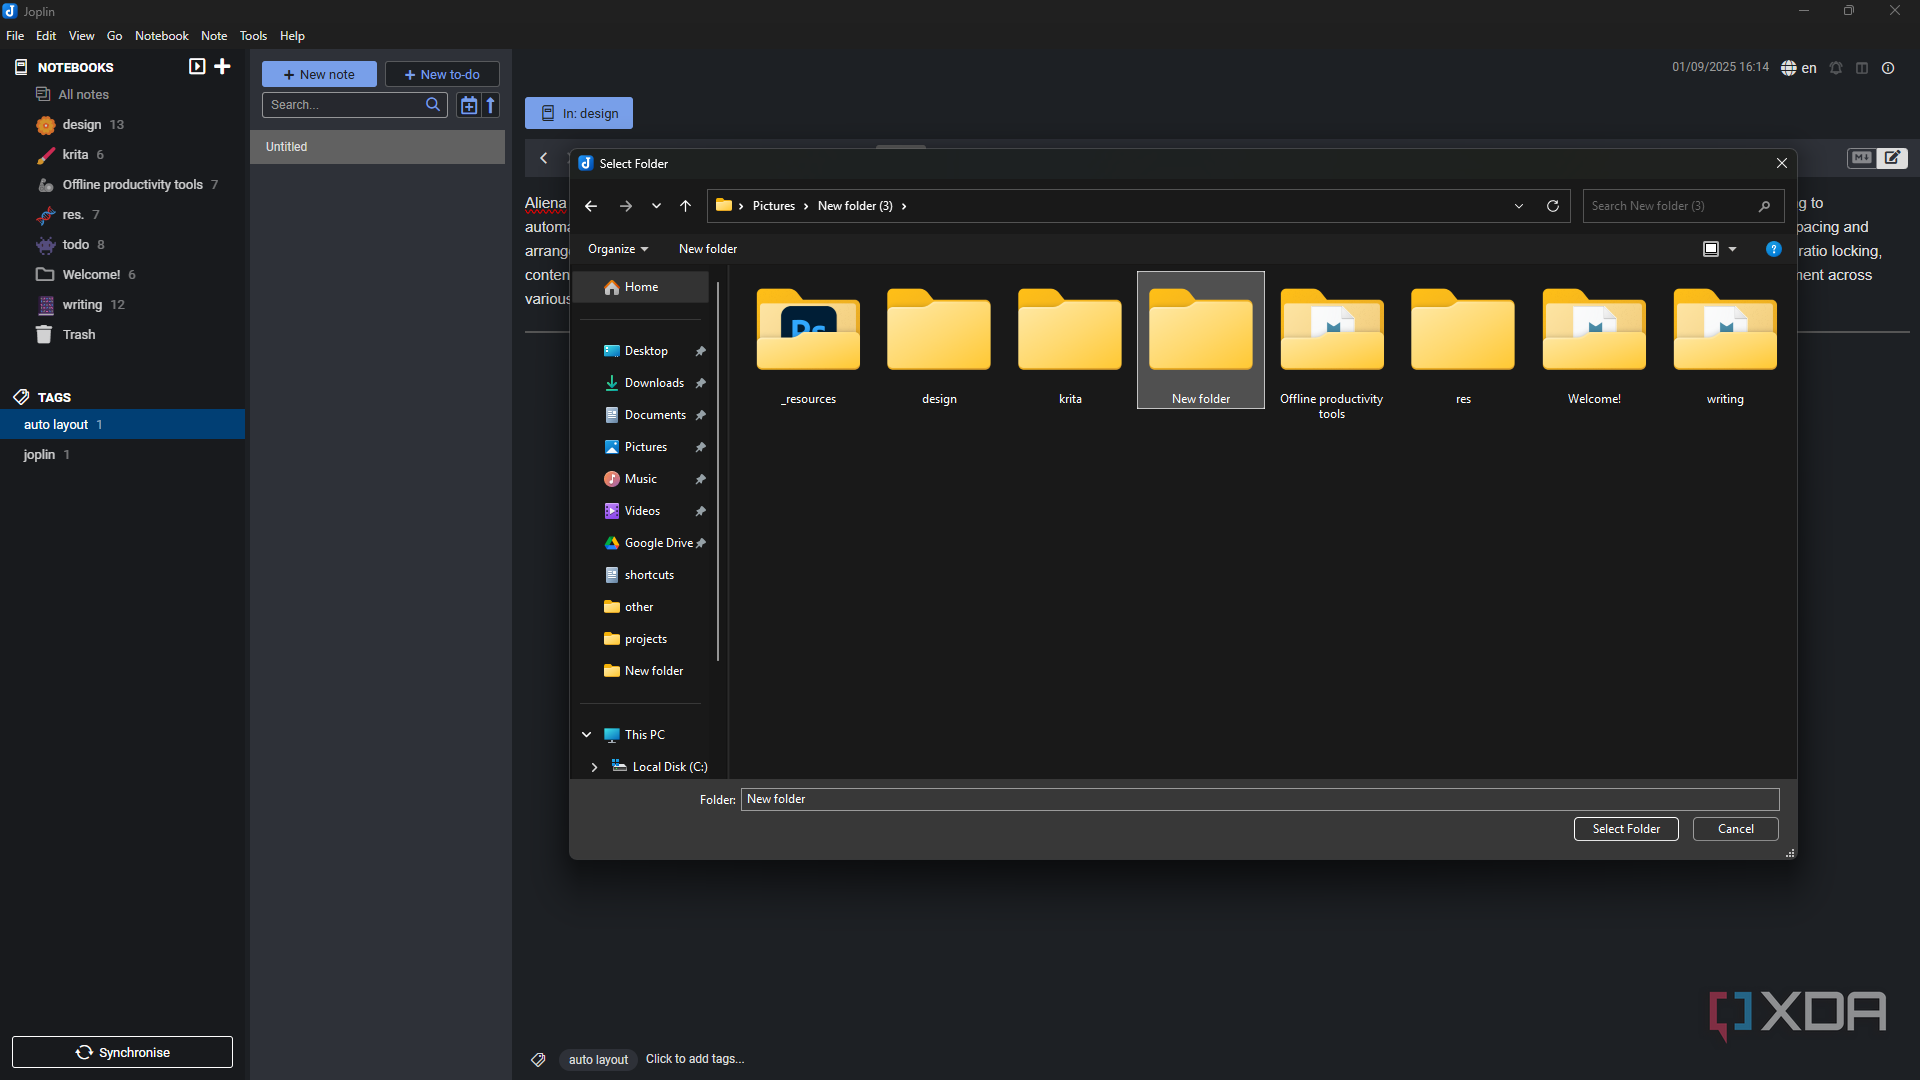Open the Organize dropdown

tap(618, 249)
